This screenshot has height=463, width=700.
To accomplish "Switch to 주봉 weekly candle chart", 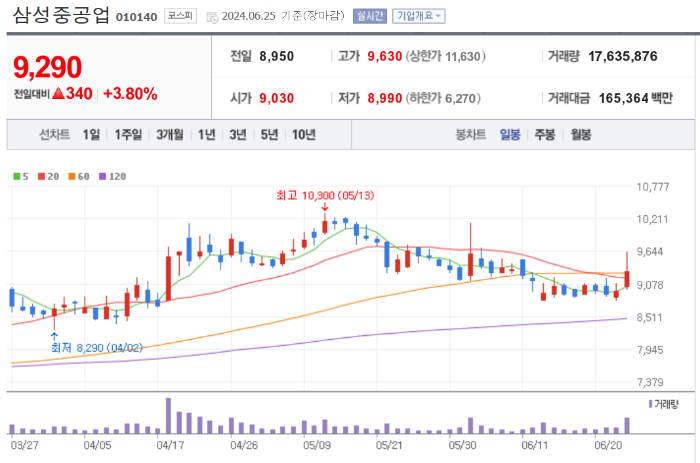I will click(x=545, y=134).
